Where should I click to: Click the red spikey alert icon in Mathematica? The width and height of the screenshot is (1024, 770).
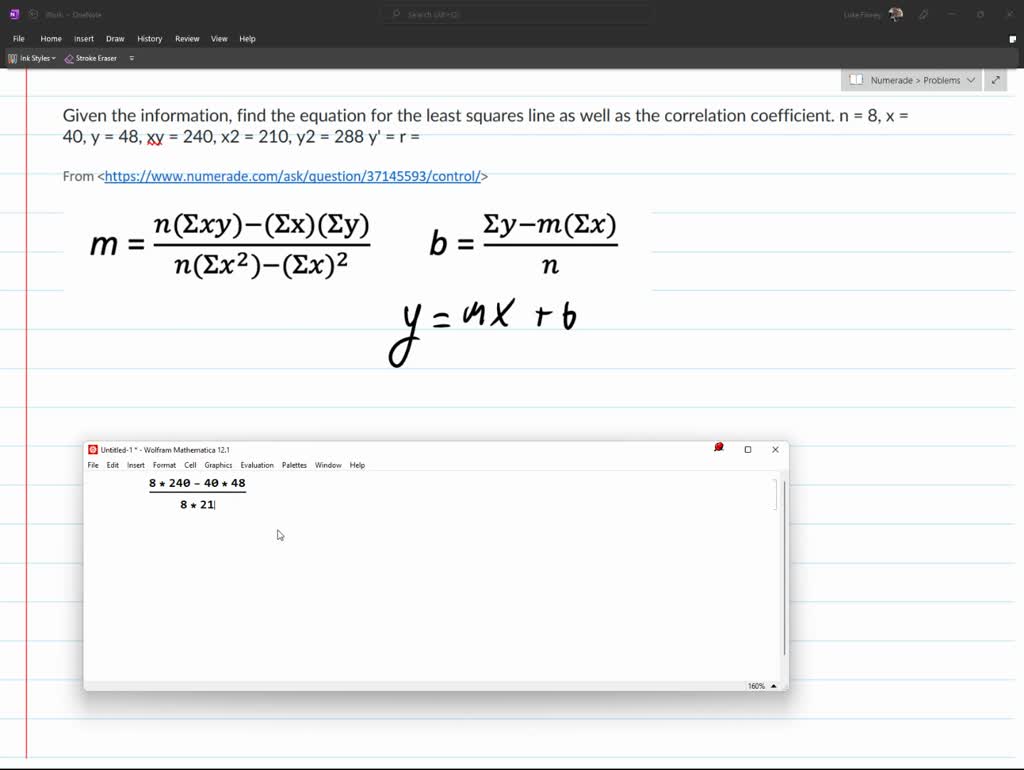click(x=718, y=448)
